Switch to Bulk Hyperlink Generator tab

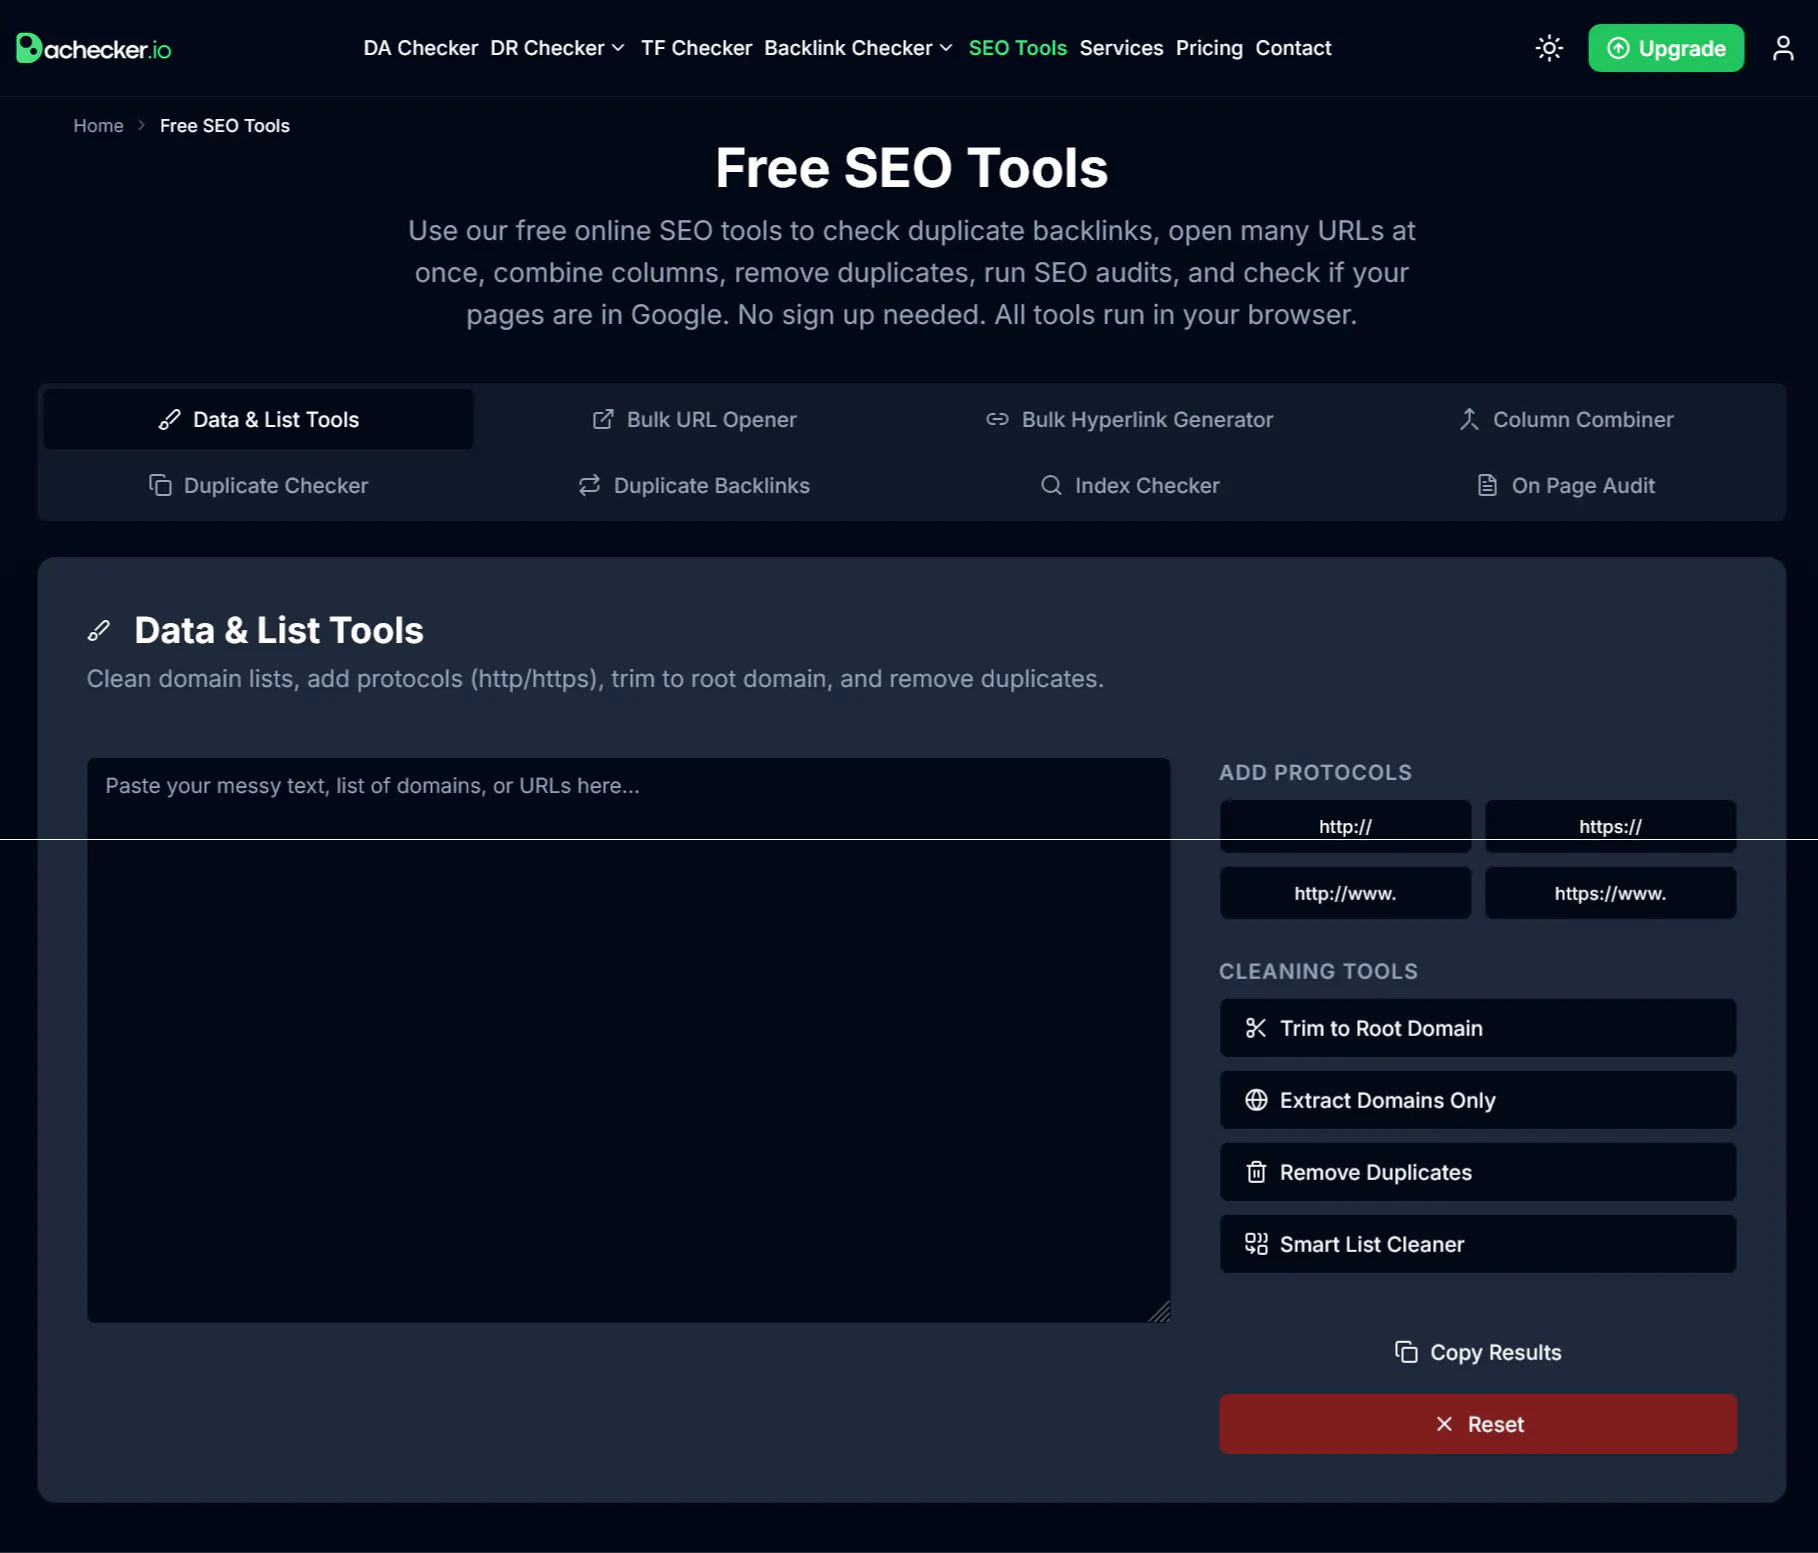(1129, 419)
